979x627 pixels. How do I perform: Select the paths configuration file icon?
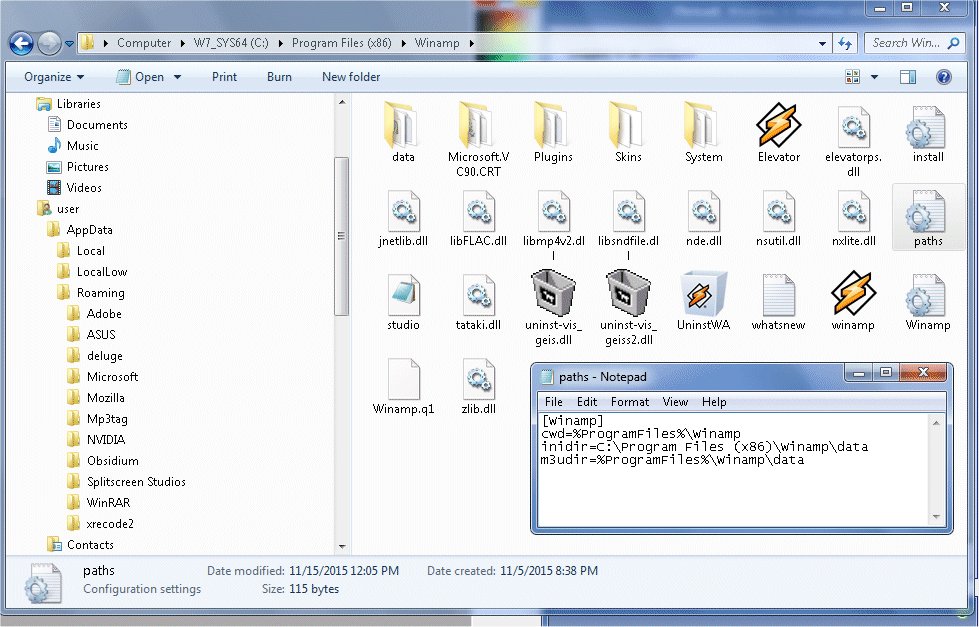point(928,210)
